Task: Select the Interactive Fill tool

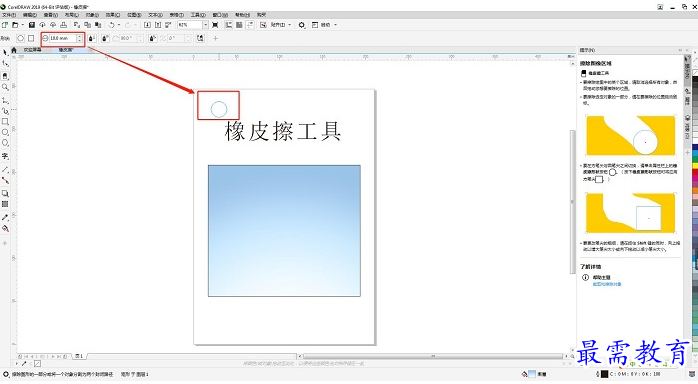Action: [5, 228]
